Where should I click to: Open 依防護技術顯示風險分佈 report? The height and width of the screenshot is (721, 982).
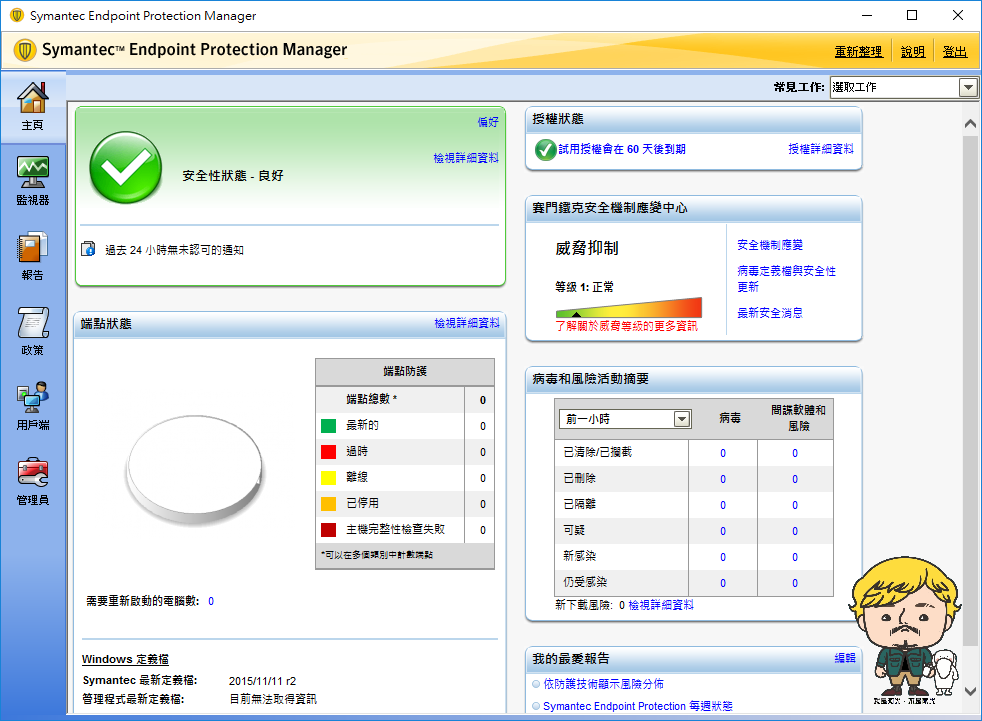point(603,684)
